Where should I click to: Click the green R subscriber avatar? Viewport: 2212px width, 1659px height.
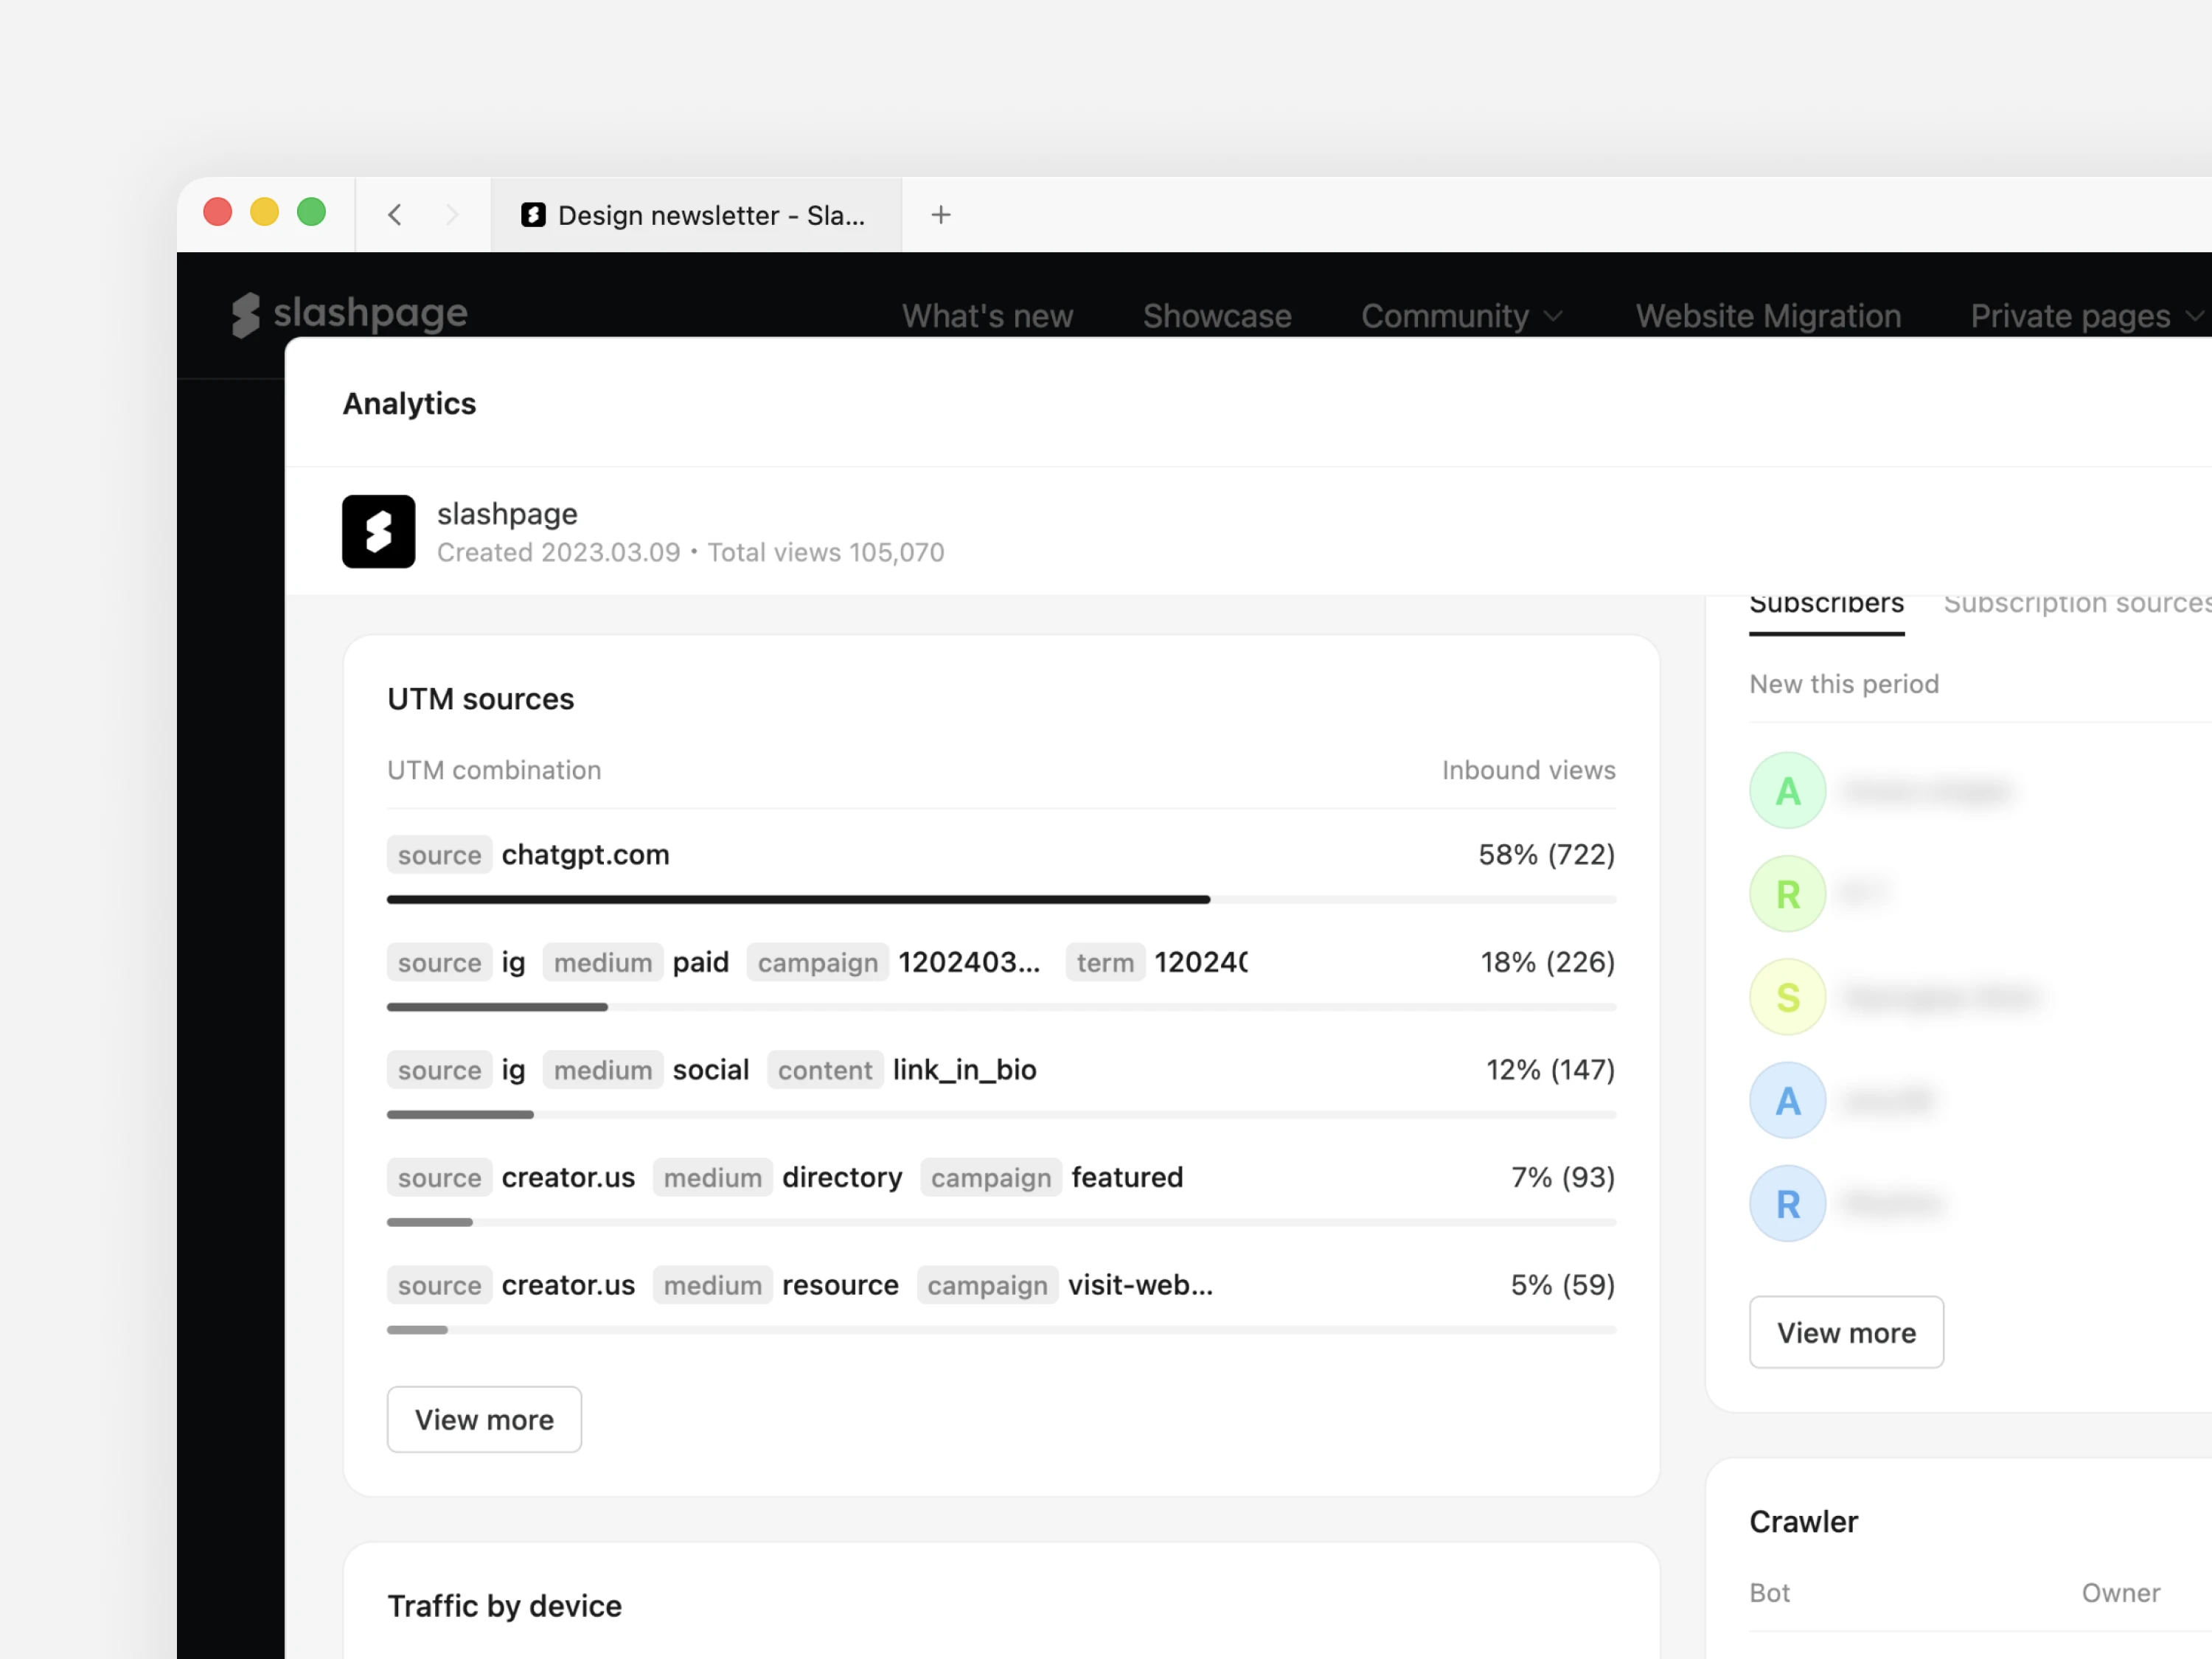1788,894
